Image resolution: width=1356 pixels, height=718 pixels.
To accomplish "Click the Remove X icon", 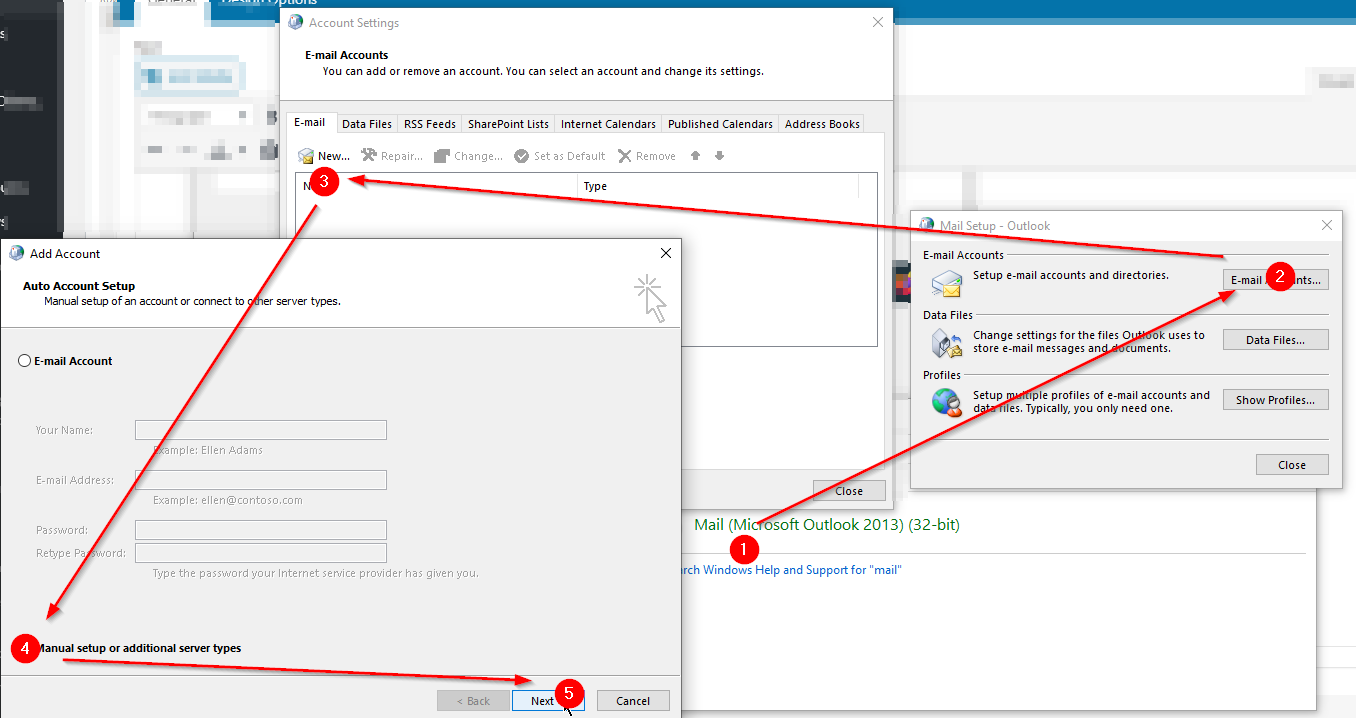I will (x=625, y=156).
